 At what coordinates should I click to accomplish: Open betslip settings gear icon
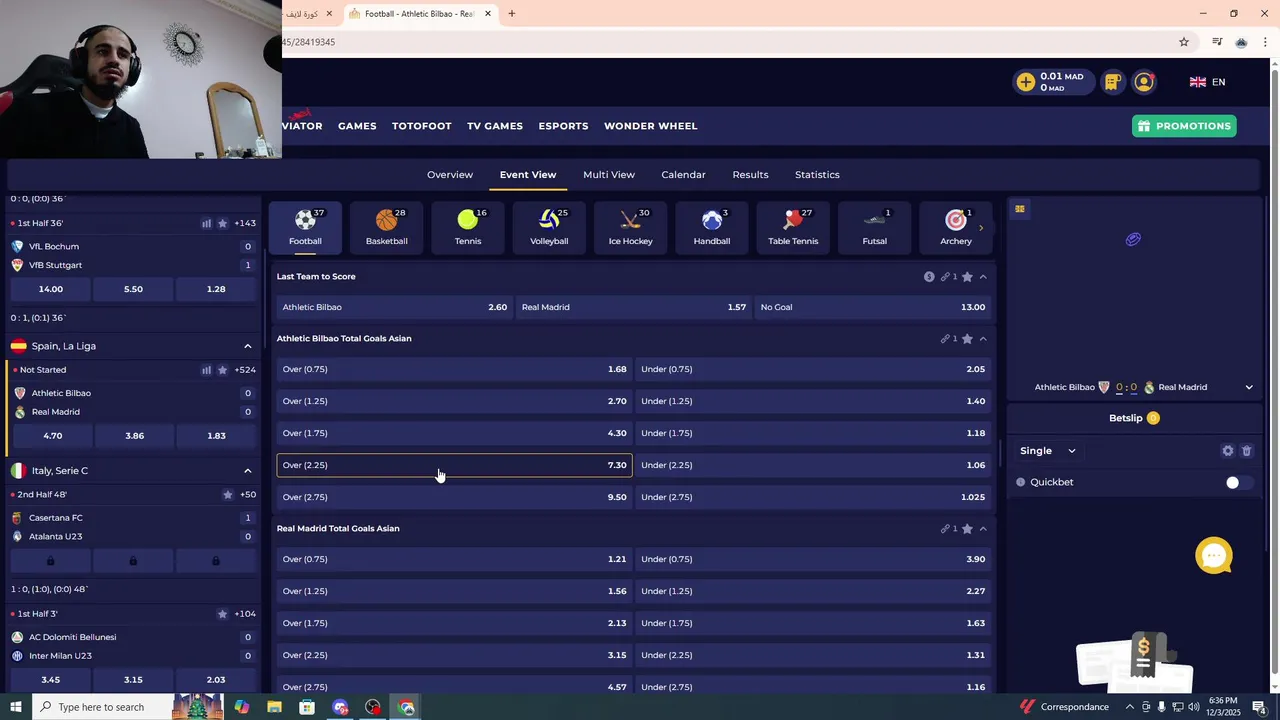point(1228,451)
